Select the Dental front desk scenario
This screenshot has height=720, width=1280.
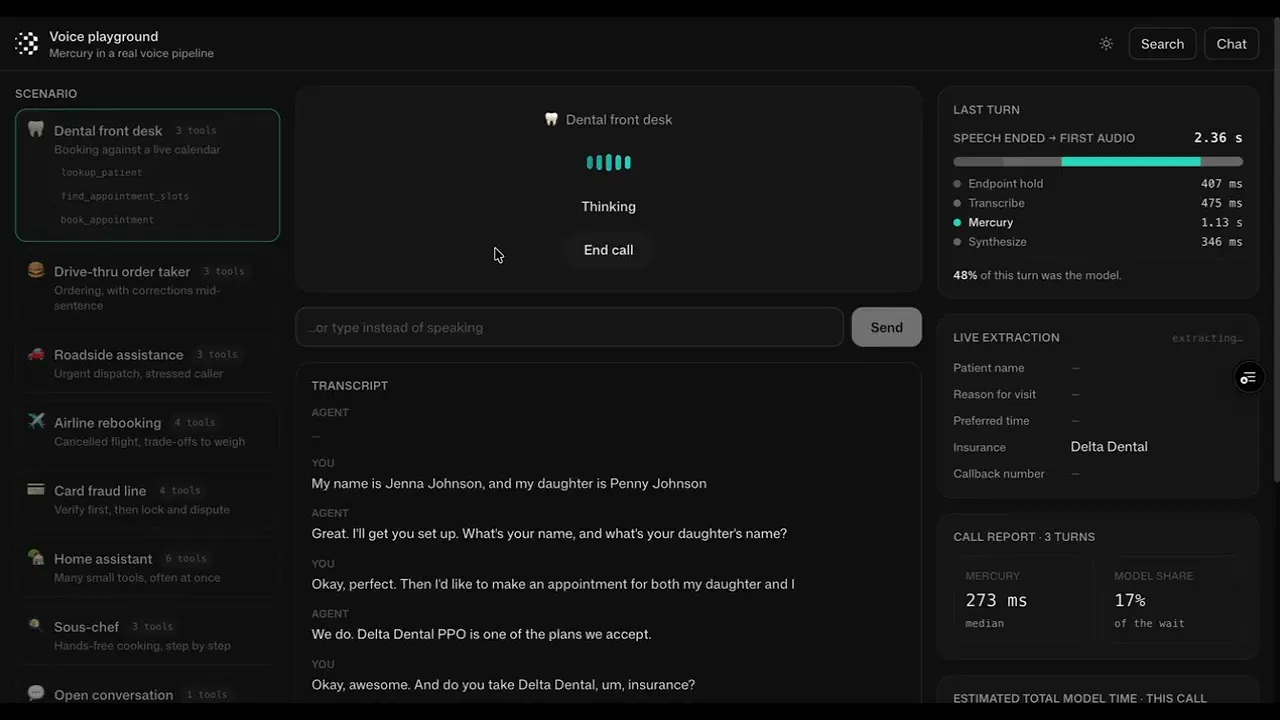pyautogui.click(x=147, y=175)
